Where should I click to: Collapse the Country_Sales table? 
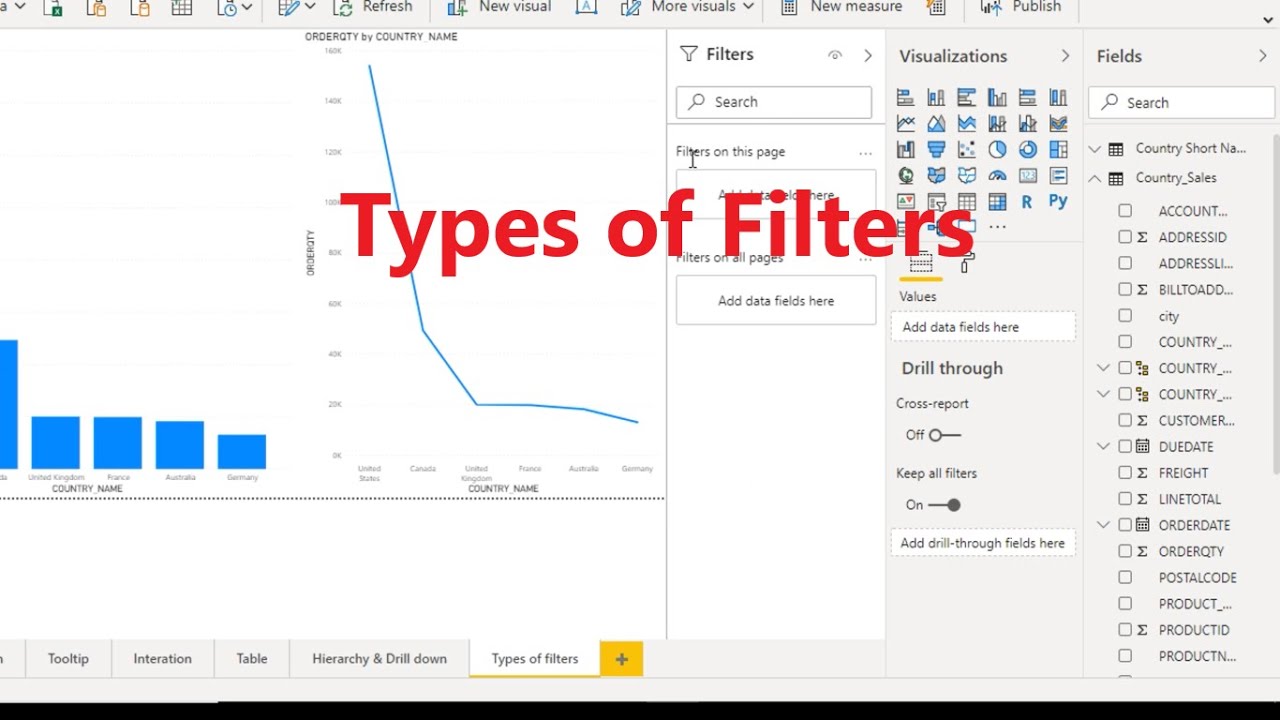1094,178
